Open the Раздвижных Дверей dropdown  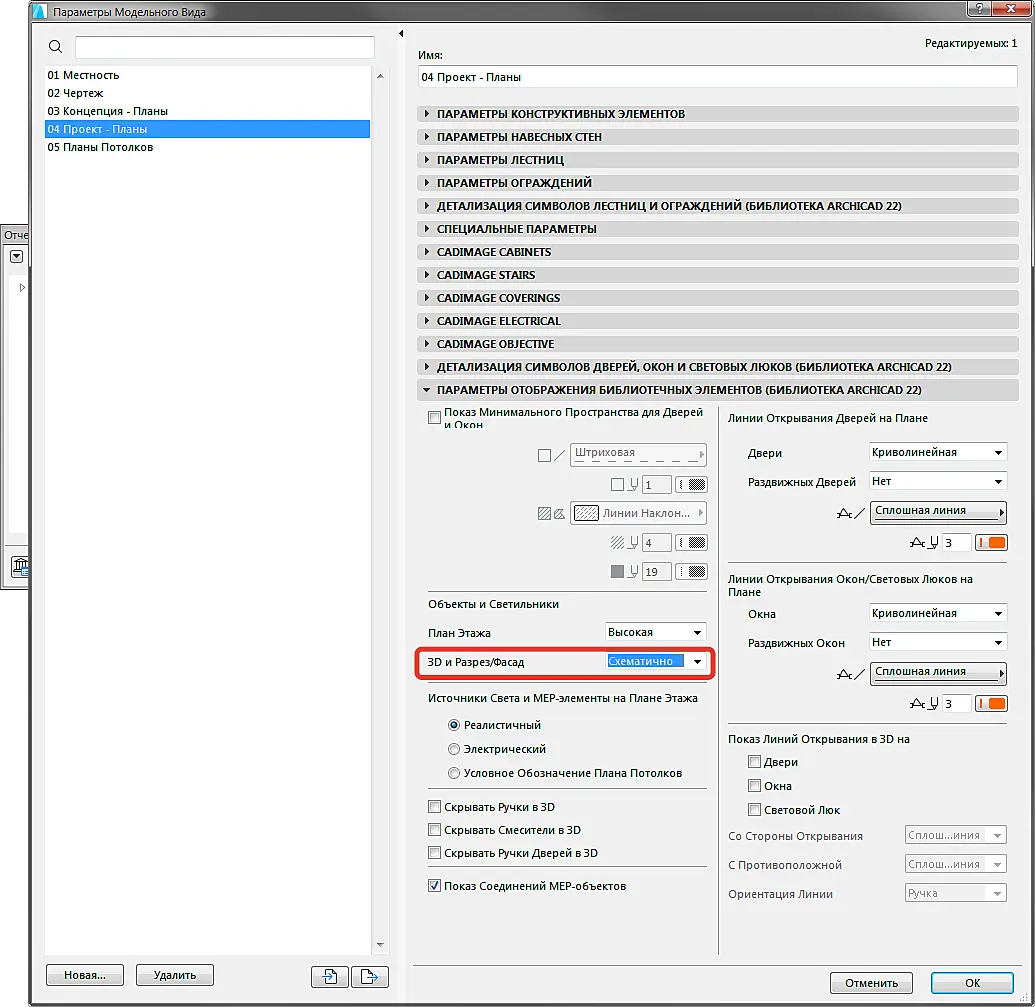tap(938, 481)
